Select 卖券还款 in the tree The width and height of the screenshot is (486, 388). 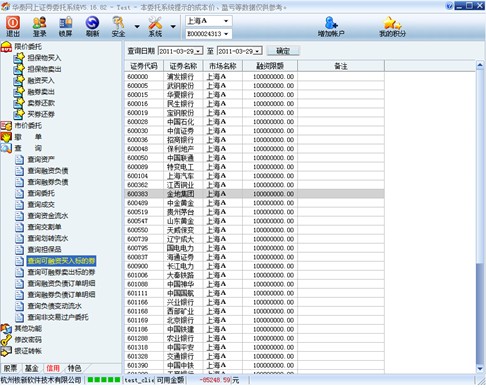(x=41, y=103)
